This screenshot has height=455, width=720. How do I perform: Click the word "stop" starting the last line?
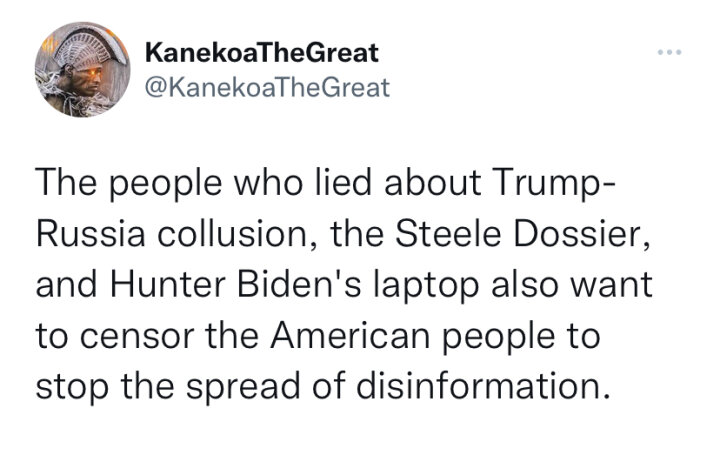click(x=73, y=386)
